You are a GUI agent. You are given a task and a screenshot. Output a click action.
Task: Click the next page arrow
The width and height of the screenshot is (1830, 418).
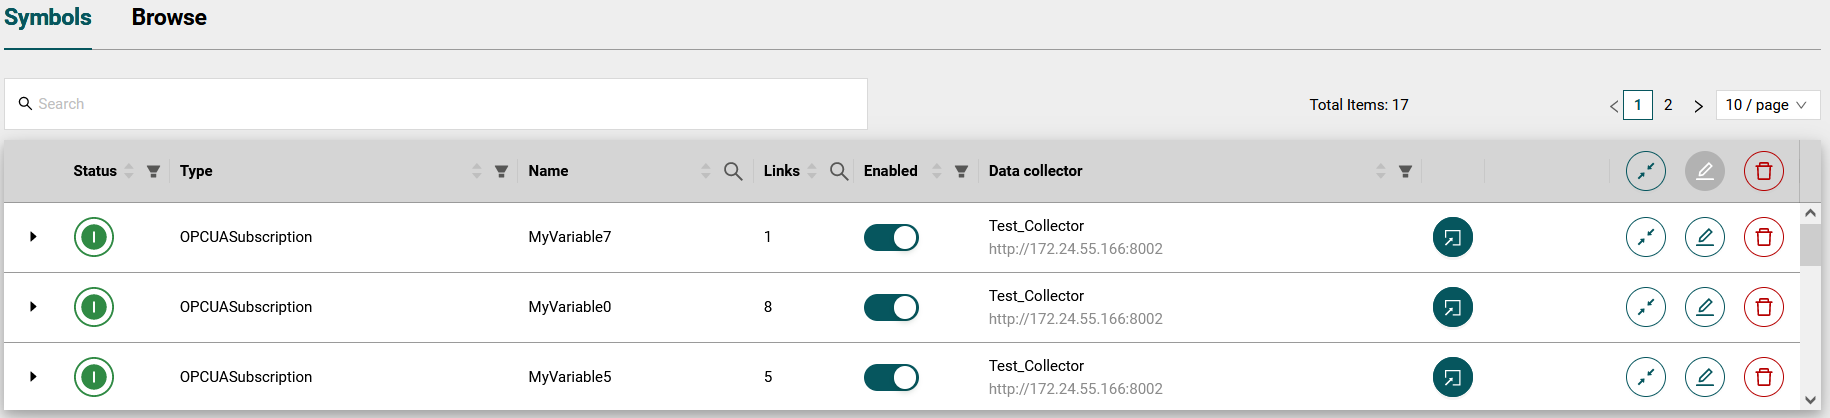tap(1697, 106)
